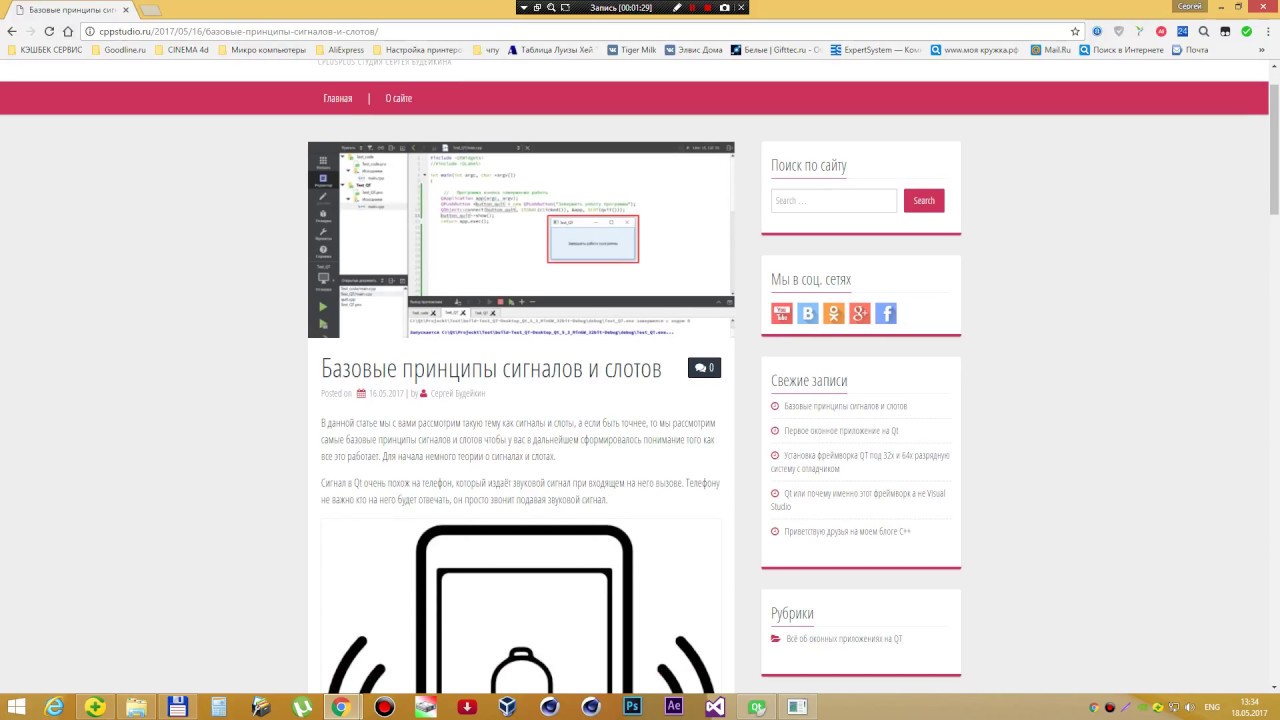Open the Сергей Chrome profile button
The height and width of the screenshot is (720, 1280).
click(1190, 6)
